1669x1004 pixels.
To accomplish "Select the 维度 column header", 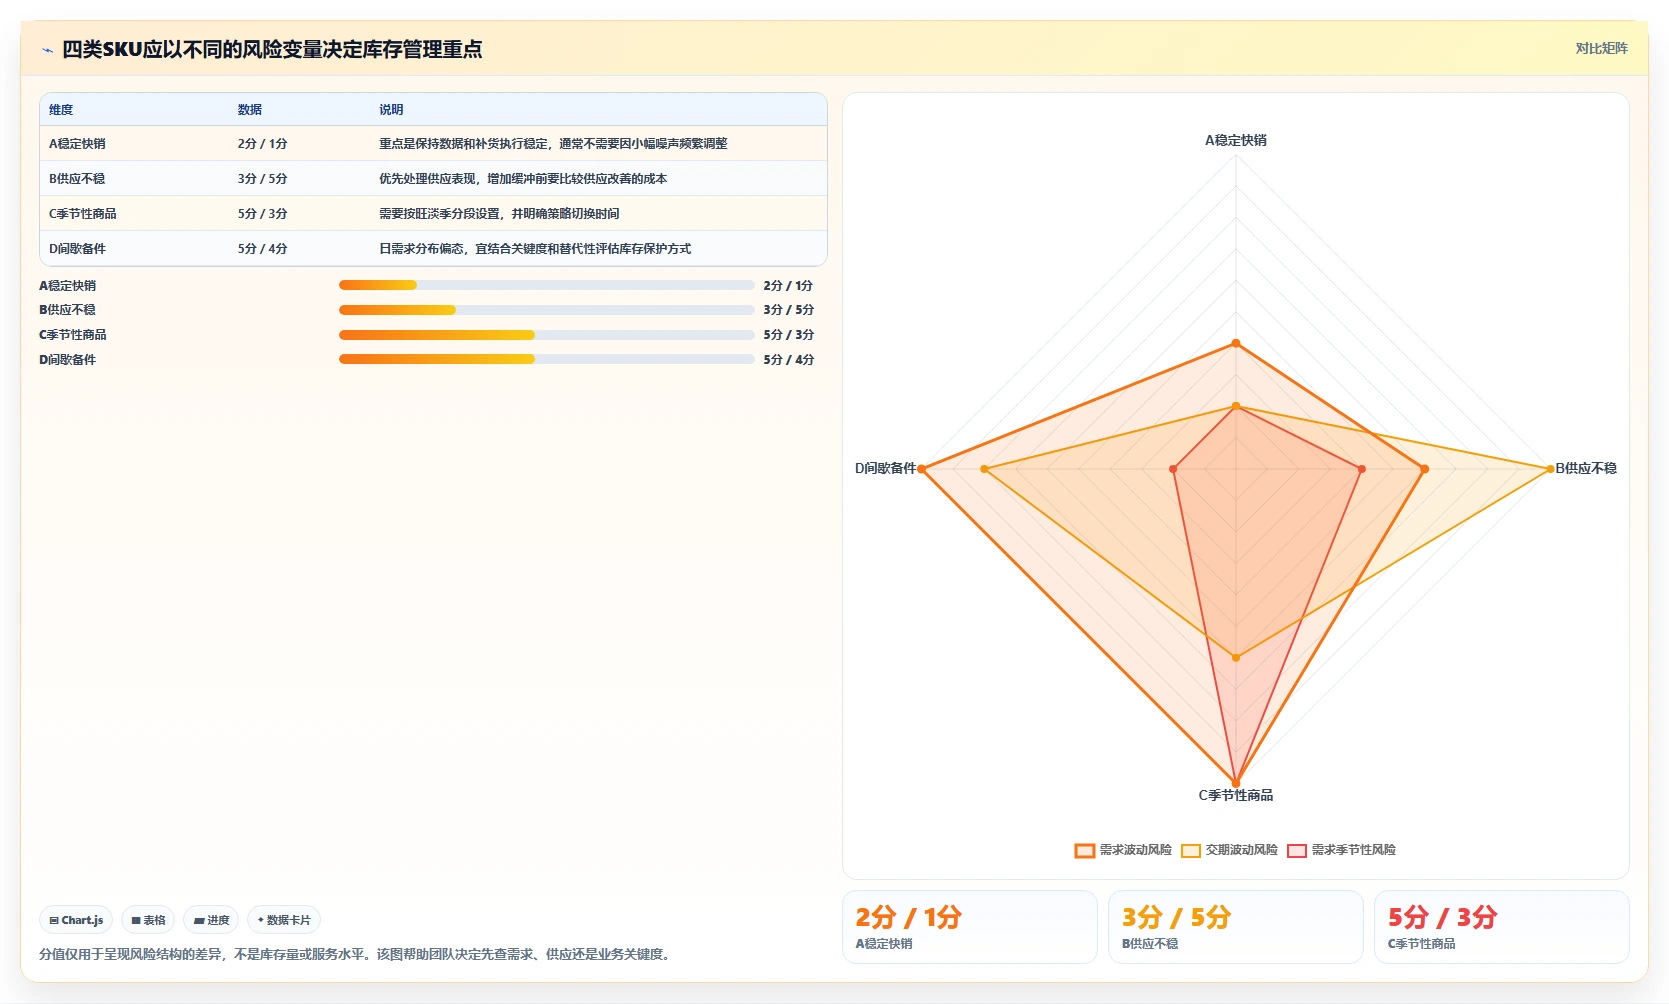I will click(x=61, y=110).
